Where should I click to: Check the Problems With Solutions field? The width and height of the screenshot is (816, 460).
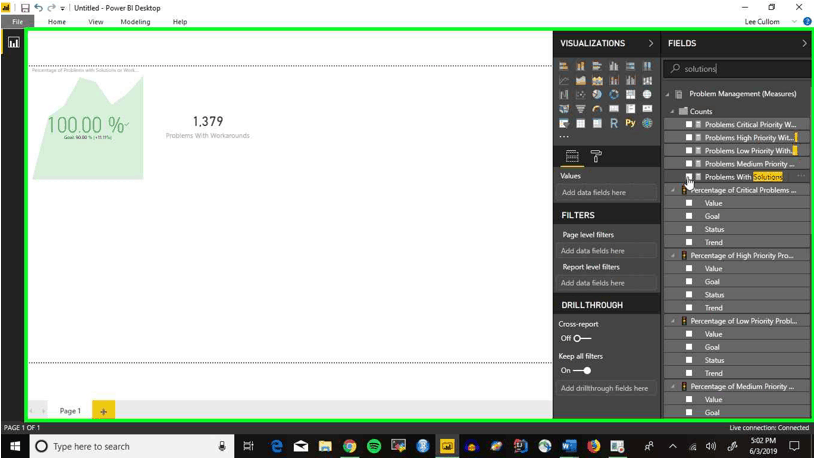pos(689,176)
